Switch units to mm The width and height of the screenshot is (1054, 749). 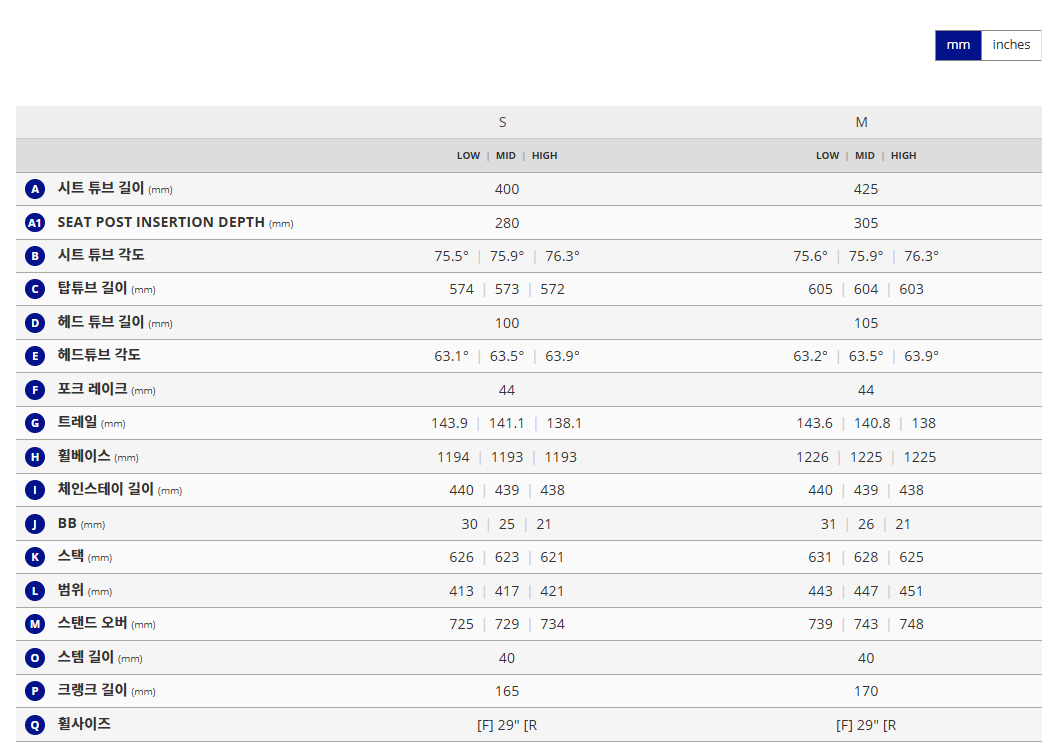point(958,45)
